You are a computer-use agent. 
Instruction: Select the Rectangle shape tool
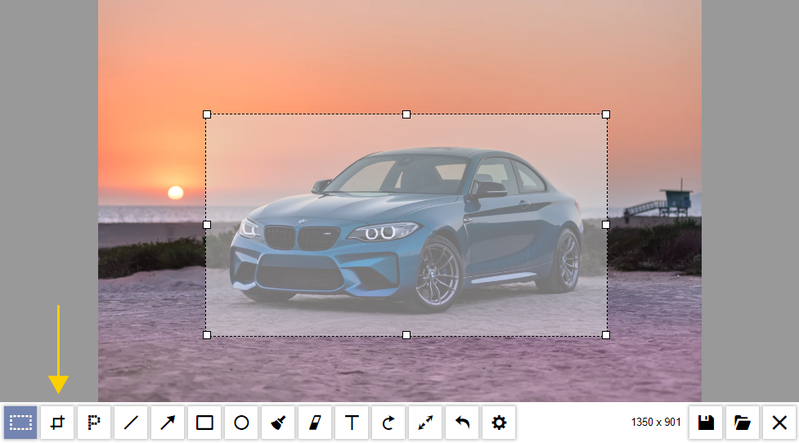204,423
